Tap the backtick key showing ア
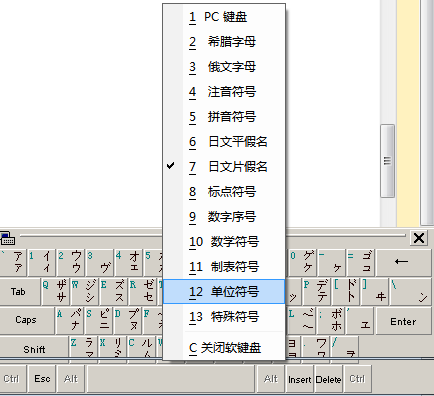The height and width of the screenshot is (396, 434). (x=13, y=262)
